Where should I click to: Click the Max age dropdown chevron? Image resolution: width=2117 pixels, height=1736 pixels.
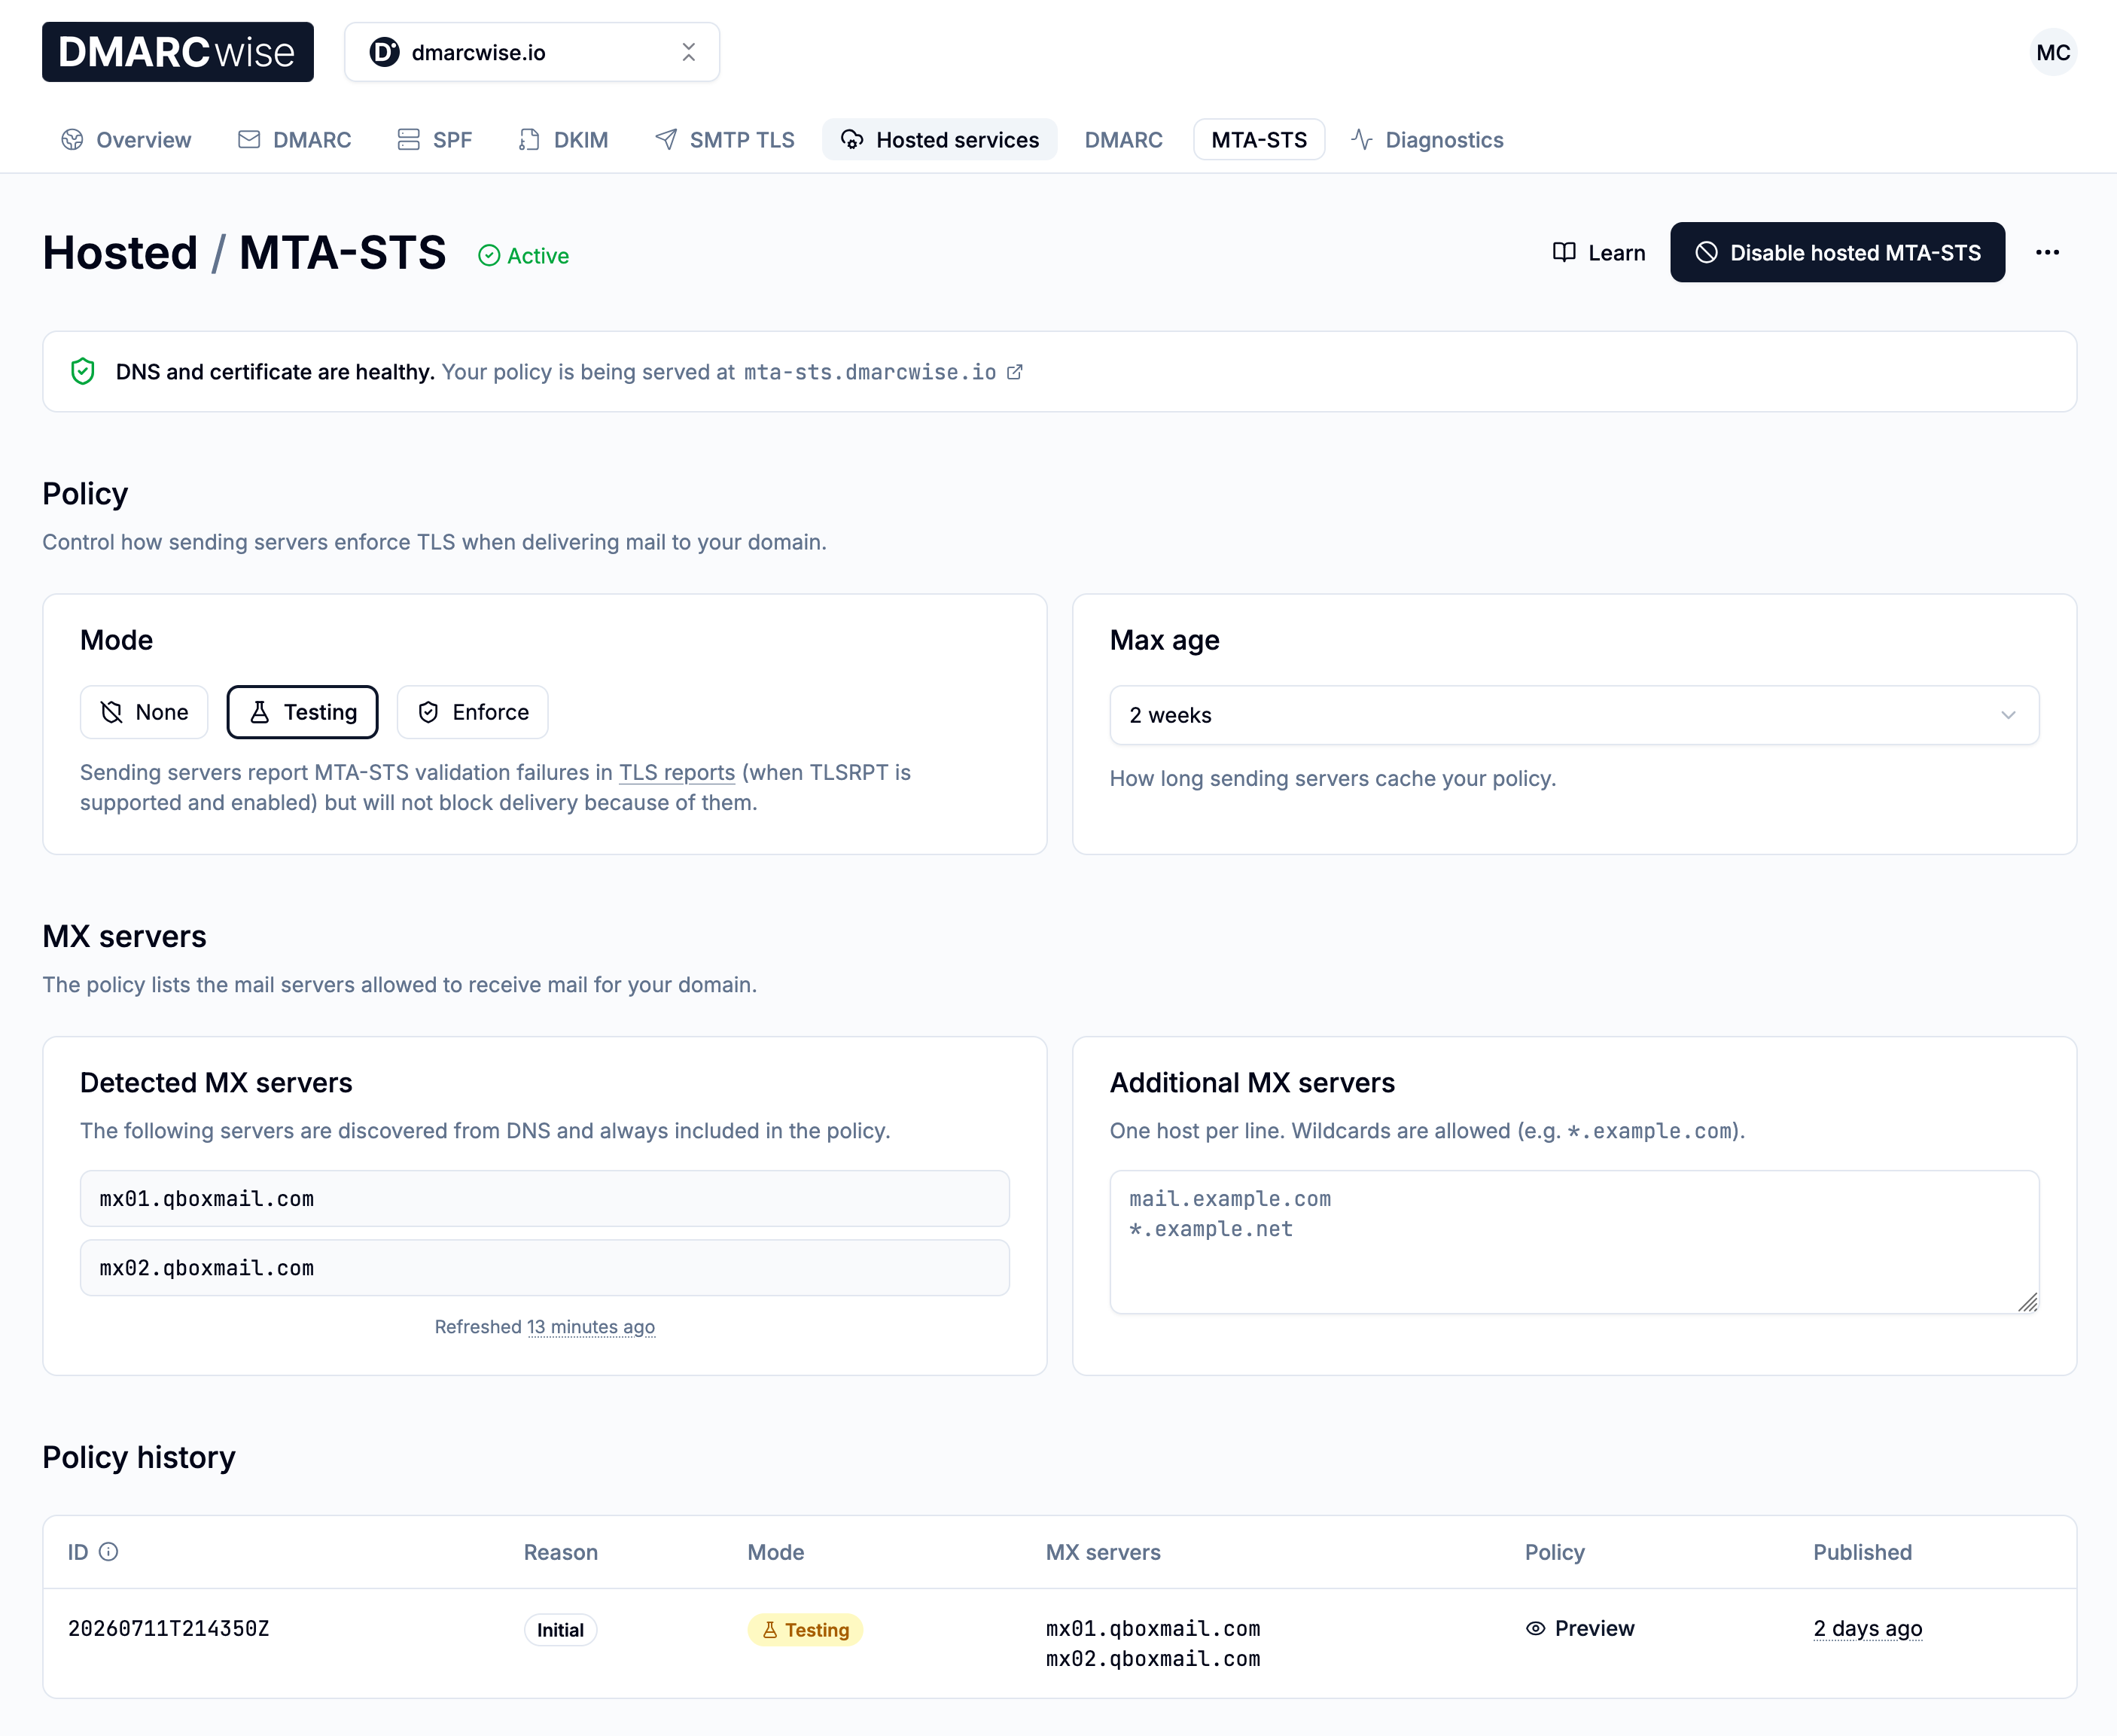[2008, 715]
